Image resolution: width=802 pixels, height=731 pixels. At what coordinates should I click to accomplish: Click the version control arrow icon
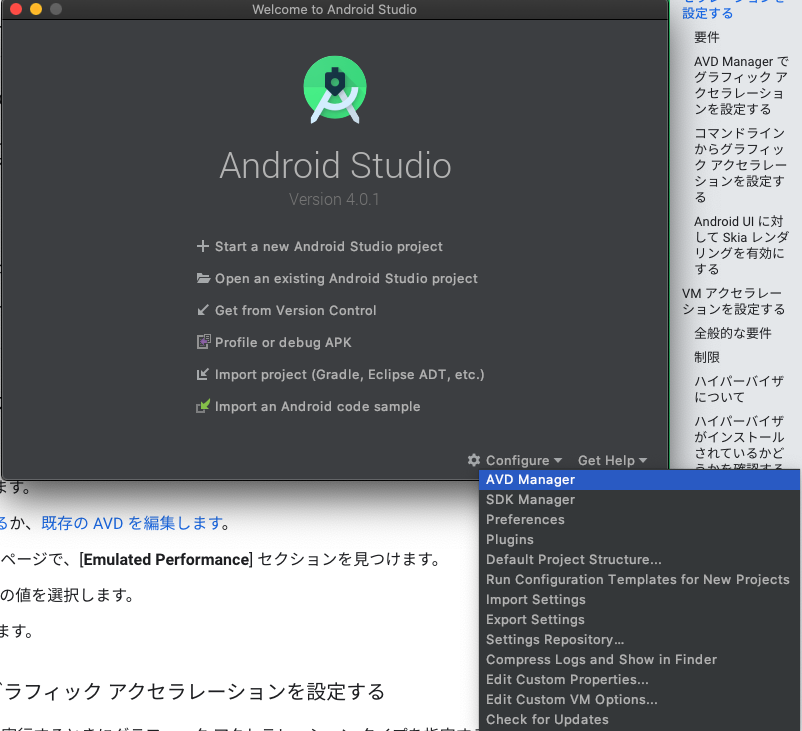pos(203,310)
